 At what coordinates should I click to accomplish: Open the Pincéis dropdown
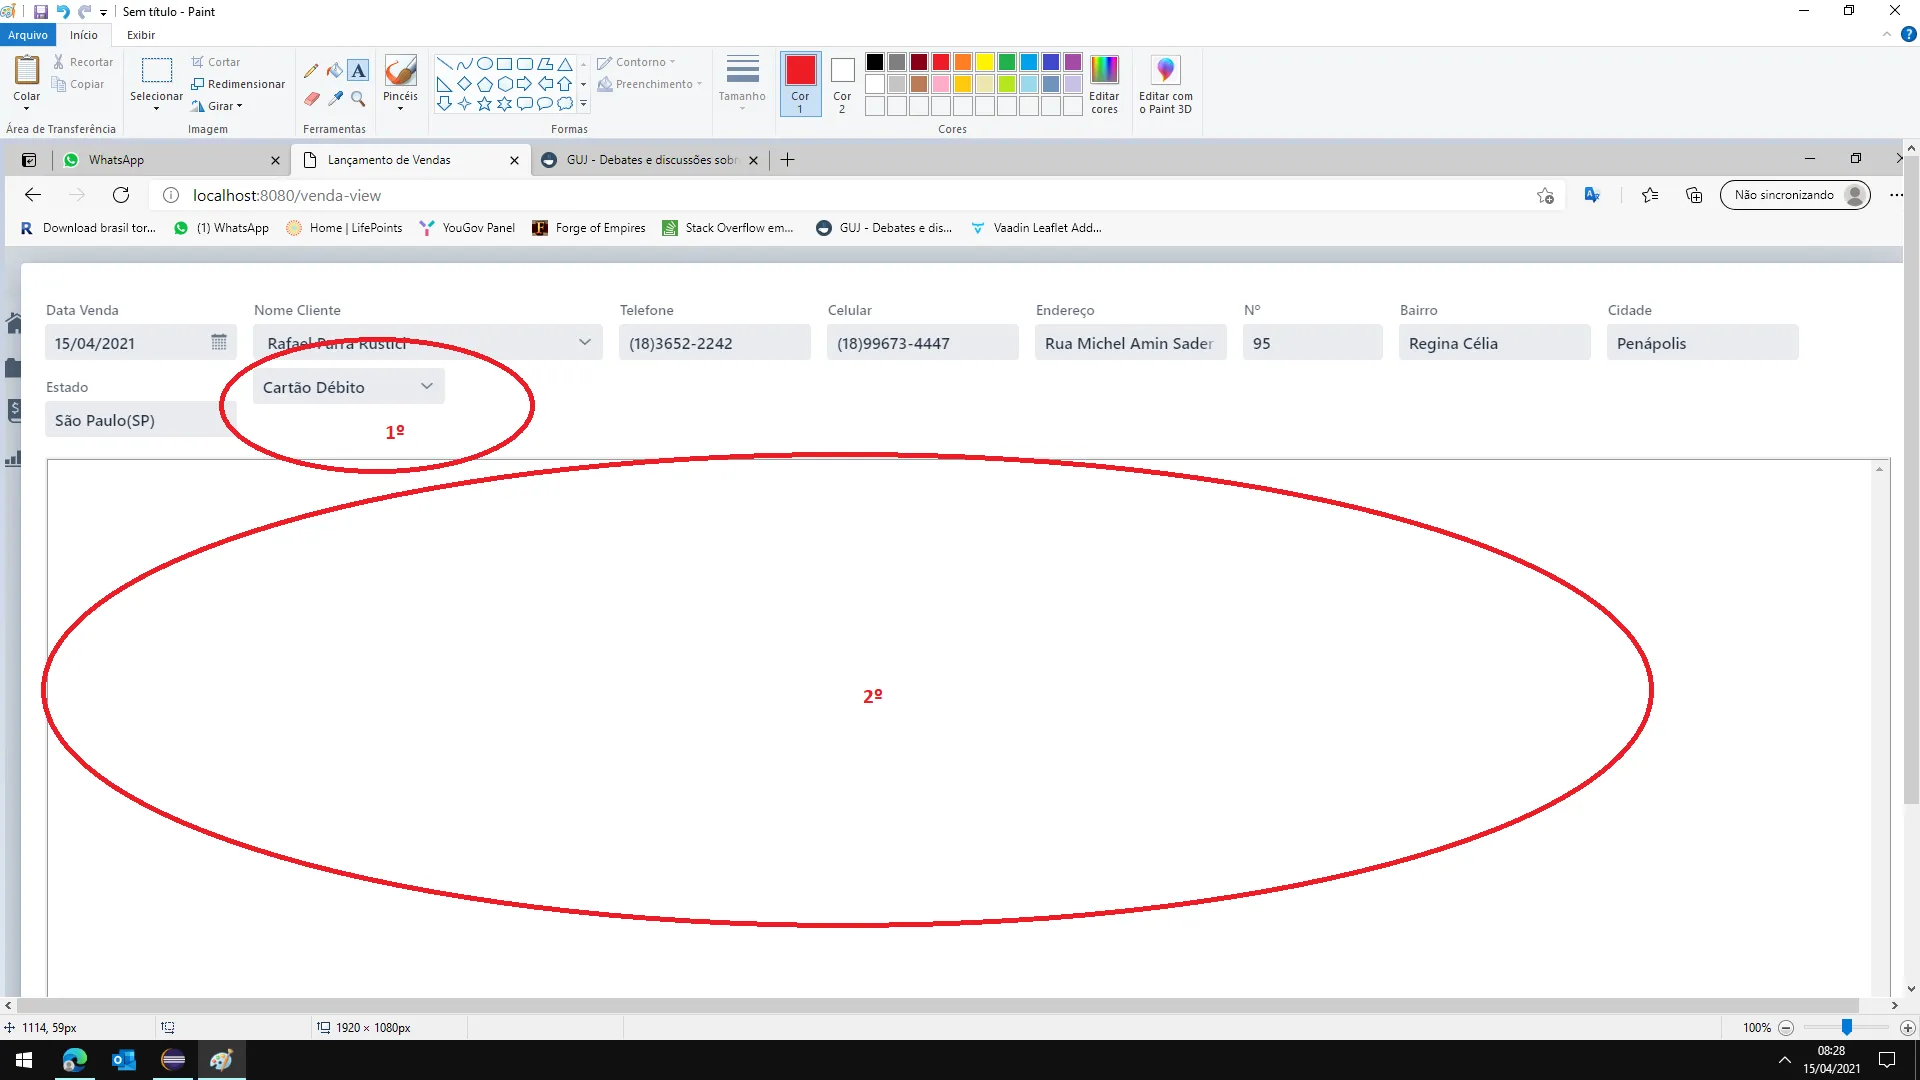400,107
